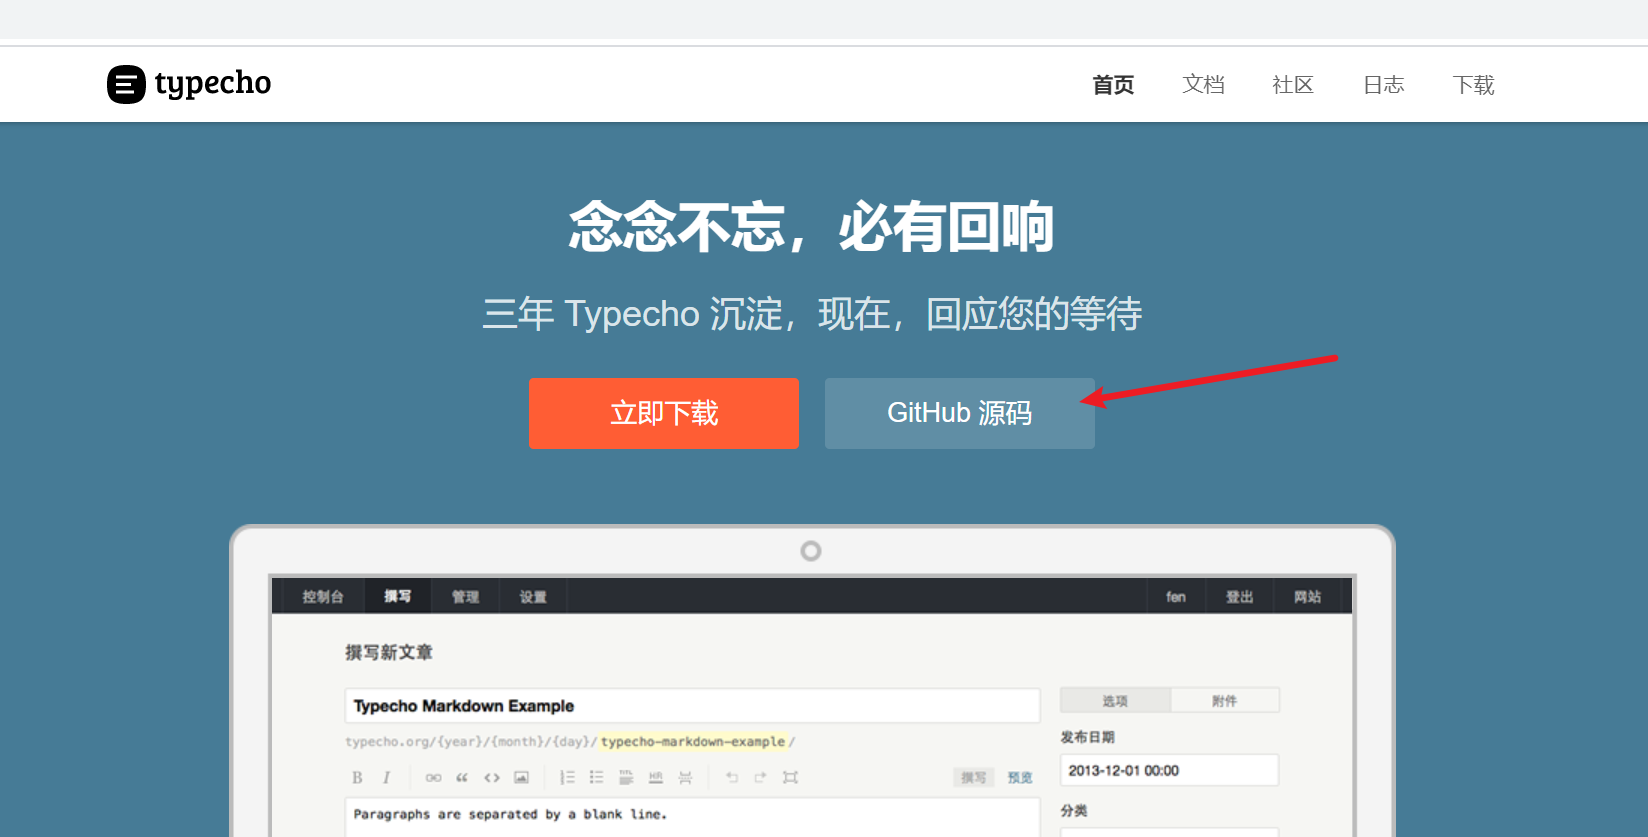The image size is (1648, 837).
Task: Click the GitHub 源码 button
Action: click(x=959, y=413)
